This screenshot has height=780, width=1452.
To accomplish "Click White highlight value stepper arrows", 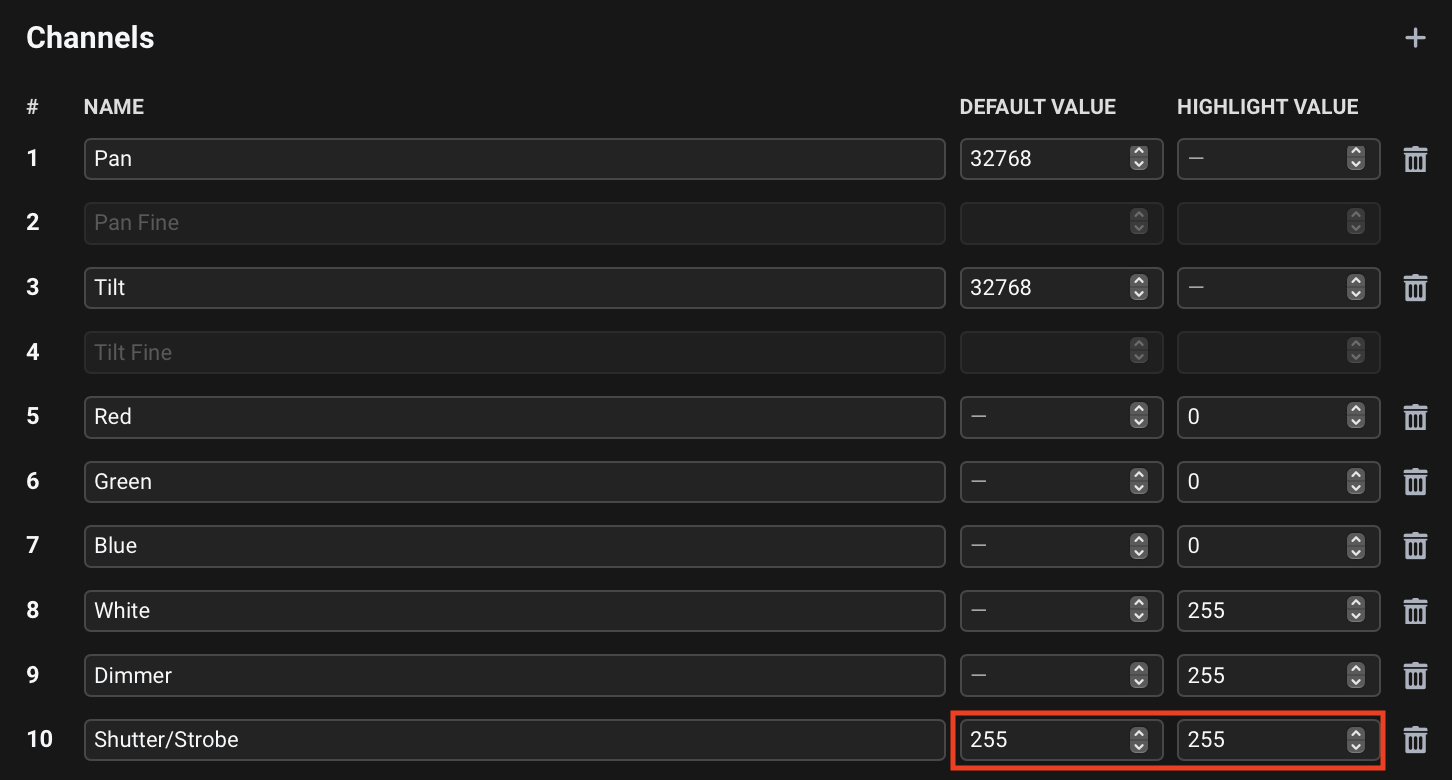I will 1355,611.
